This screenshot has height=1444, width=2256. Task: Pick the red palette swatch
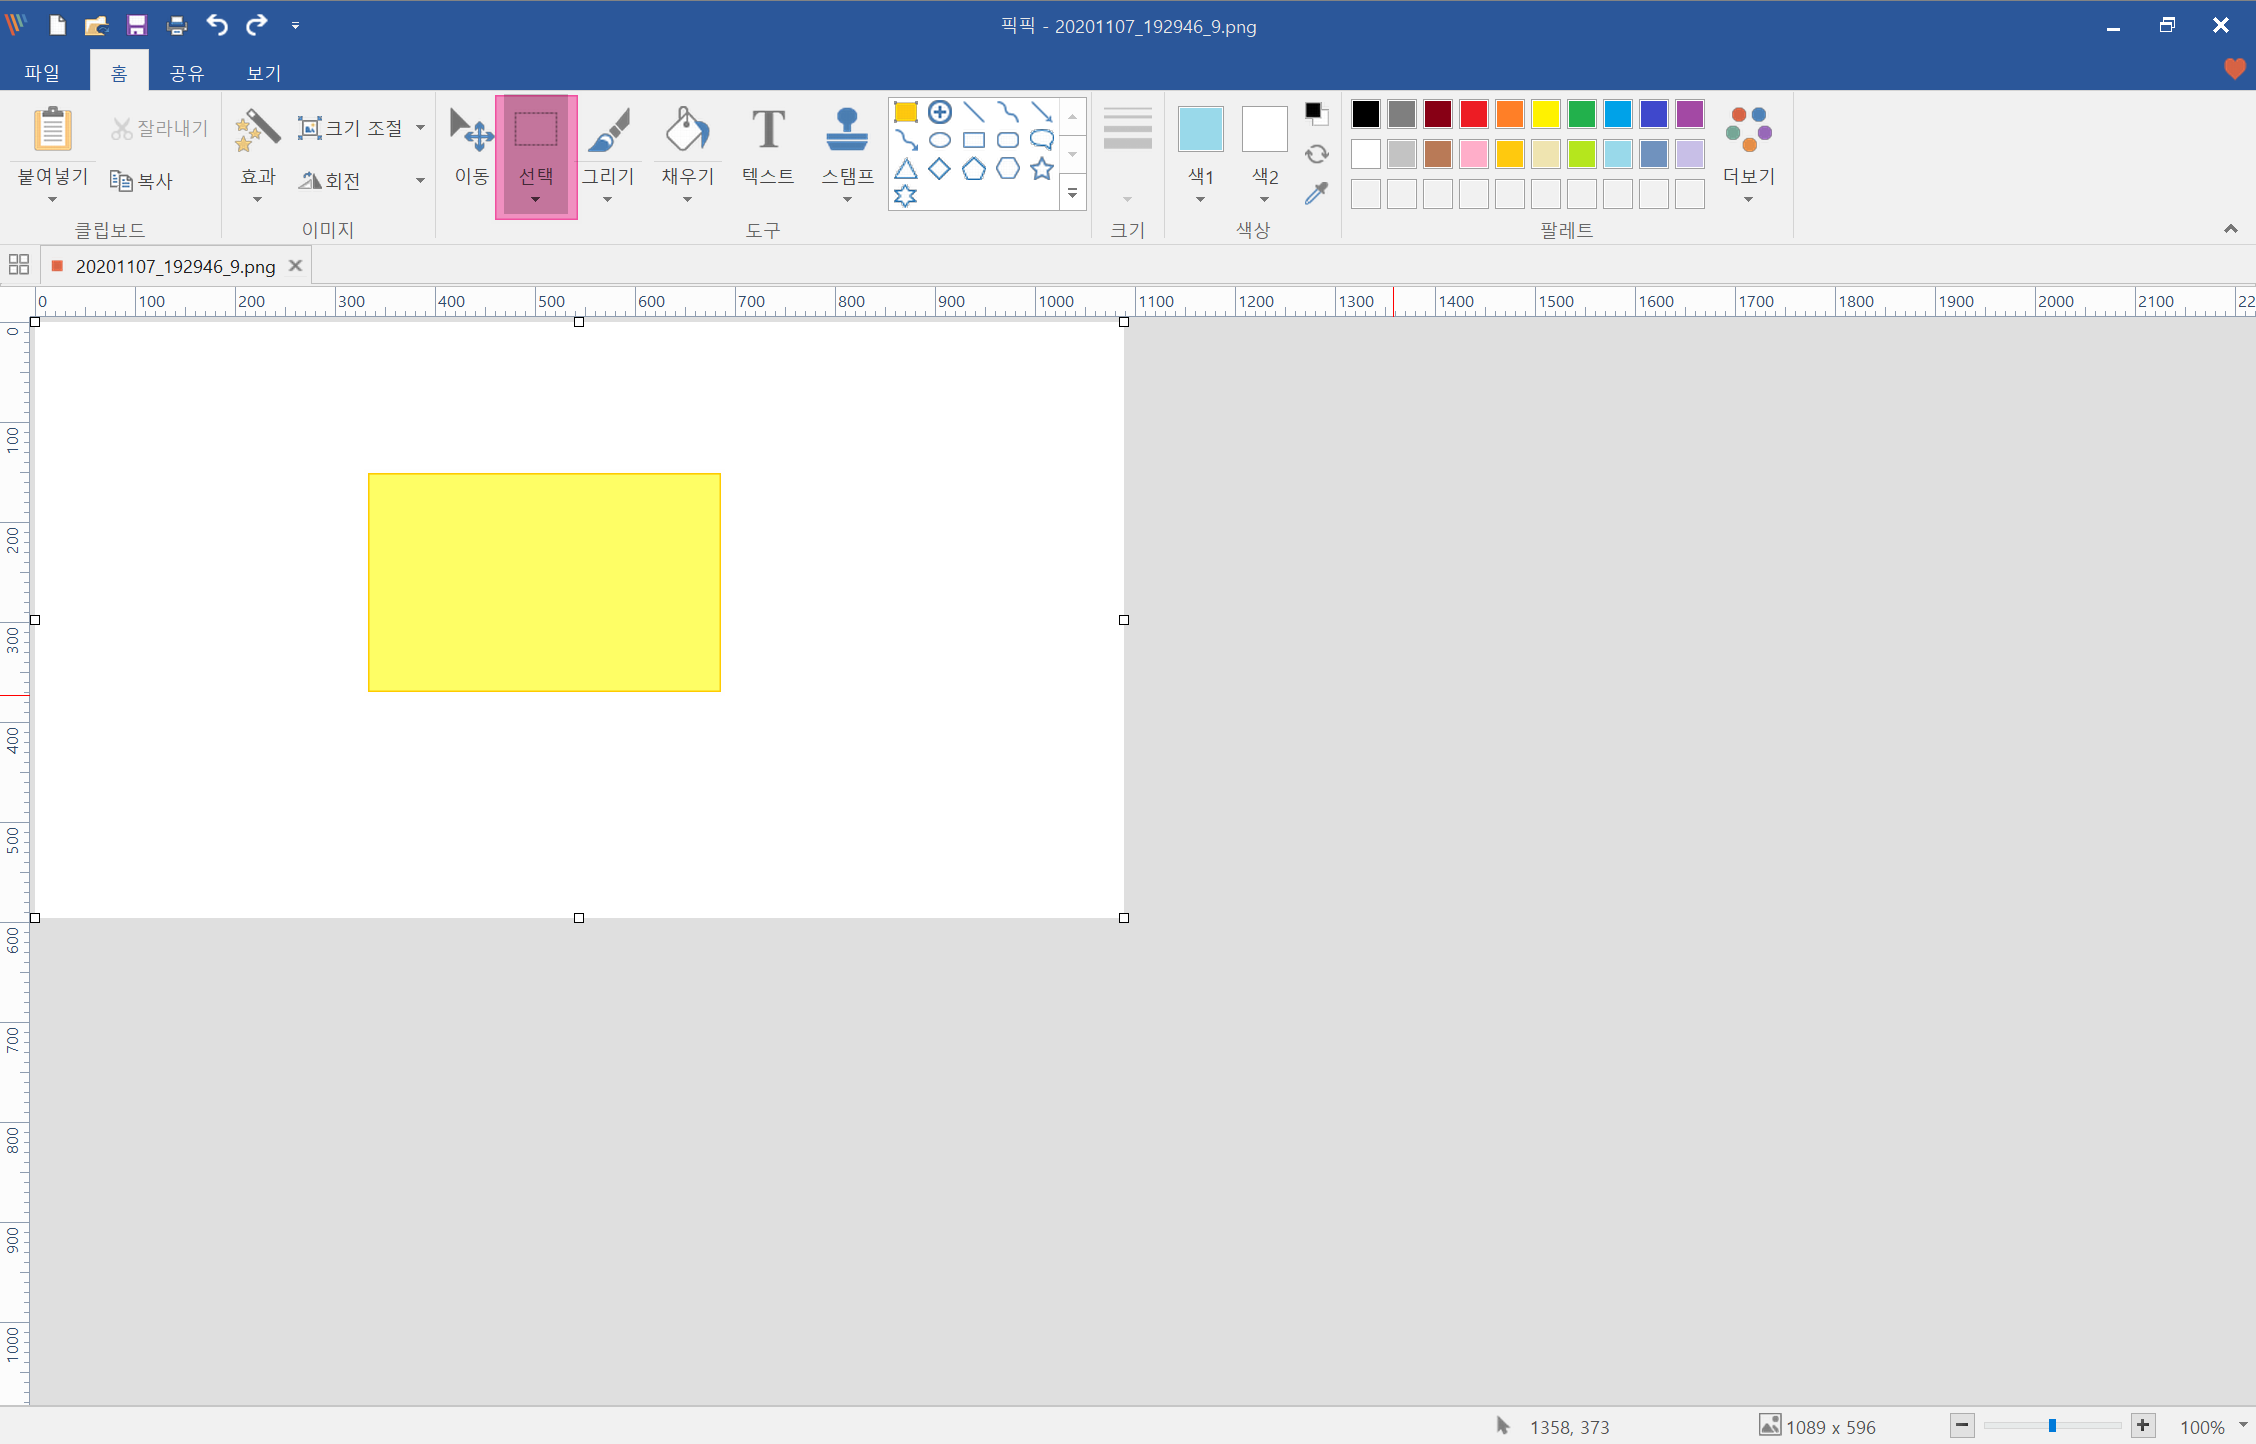(x=1473, y=114)
